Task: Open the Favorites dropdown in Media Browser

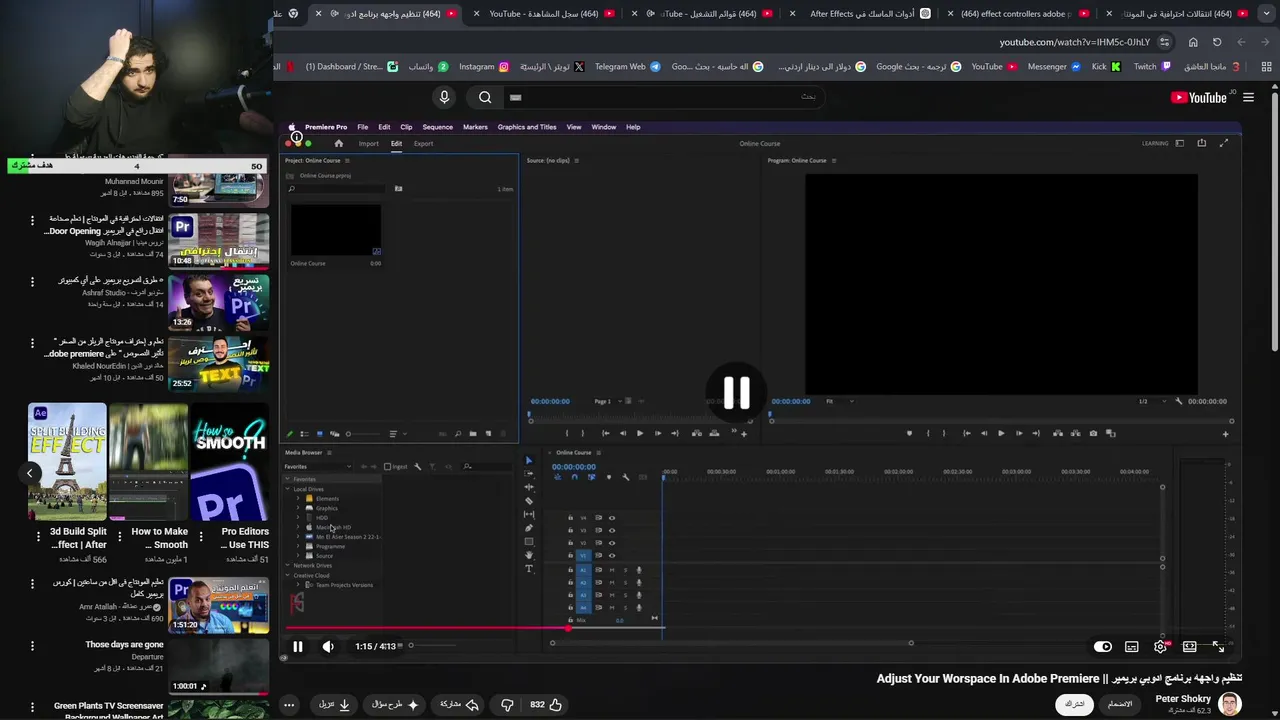Action: (318, 467)
